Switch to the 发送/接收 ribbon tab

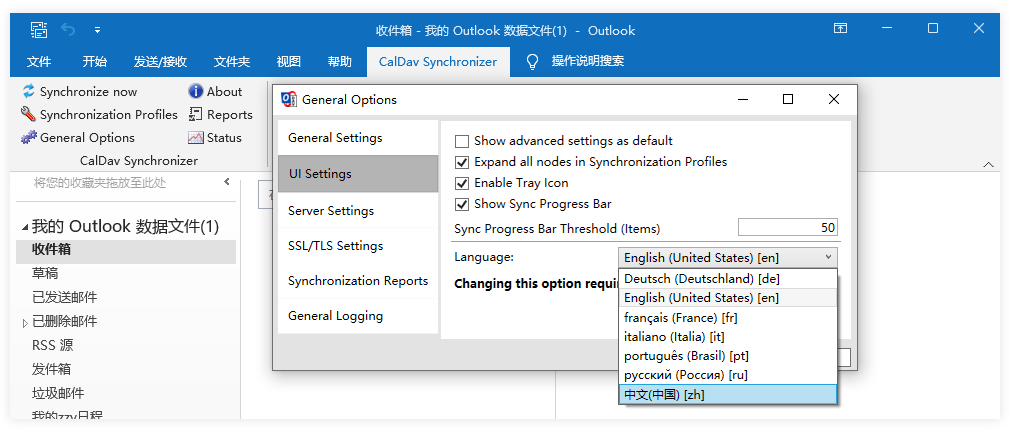[160, 62]
